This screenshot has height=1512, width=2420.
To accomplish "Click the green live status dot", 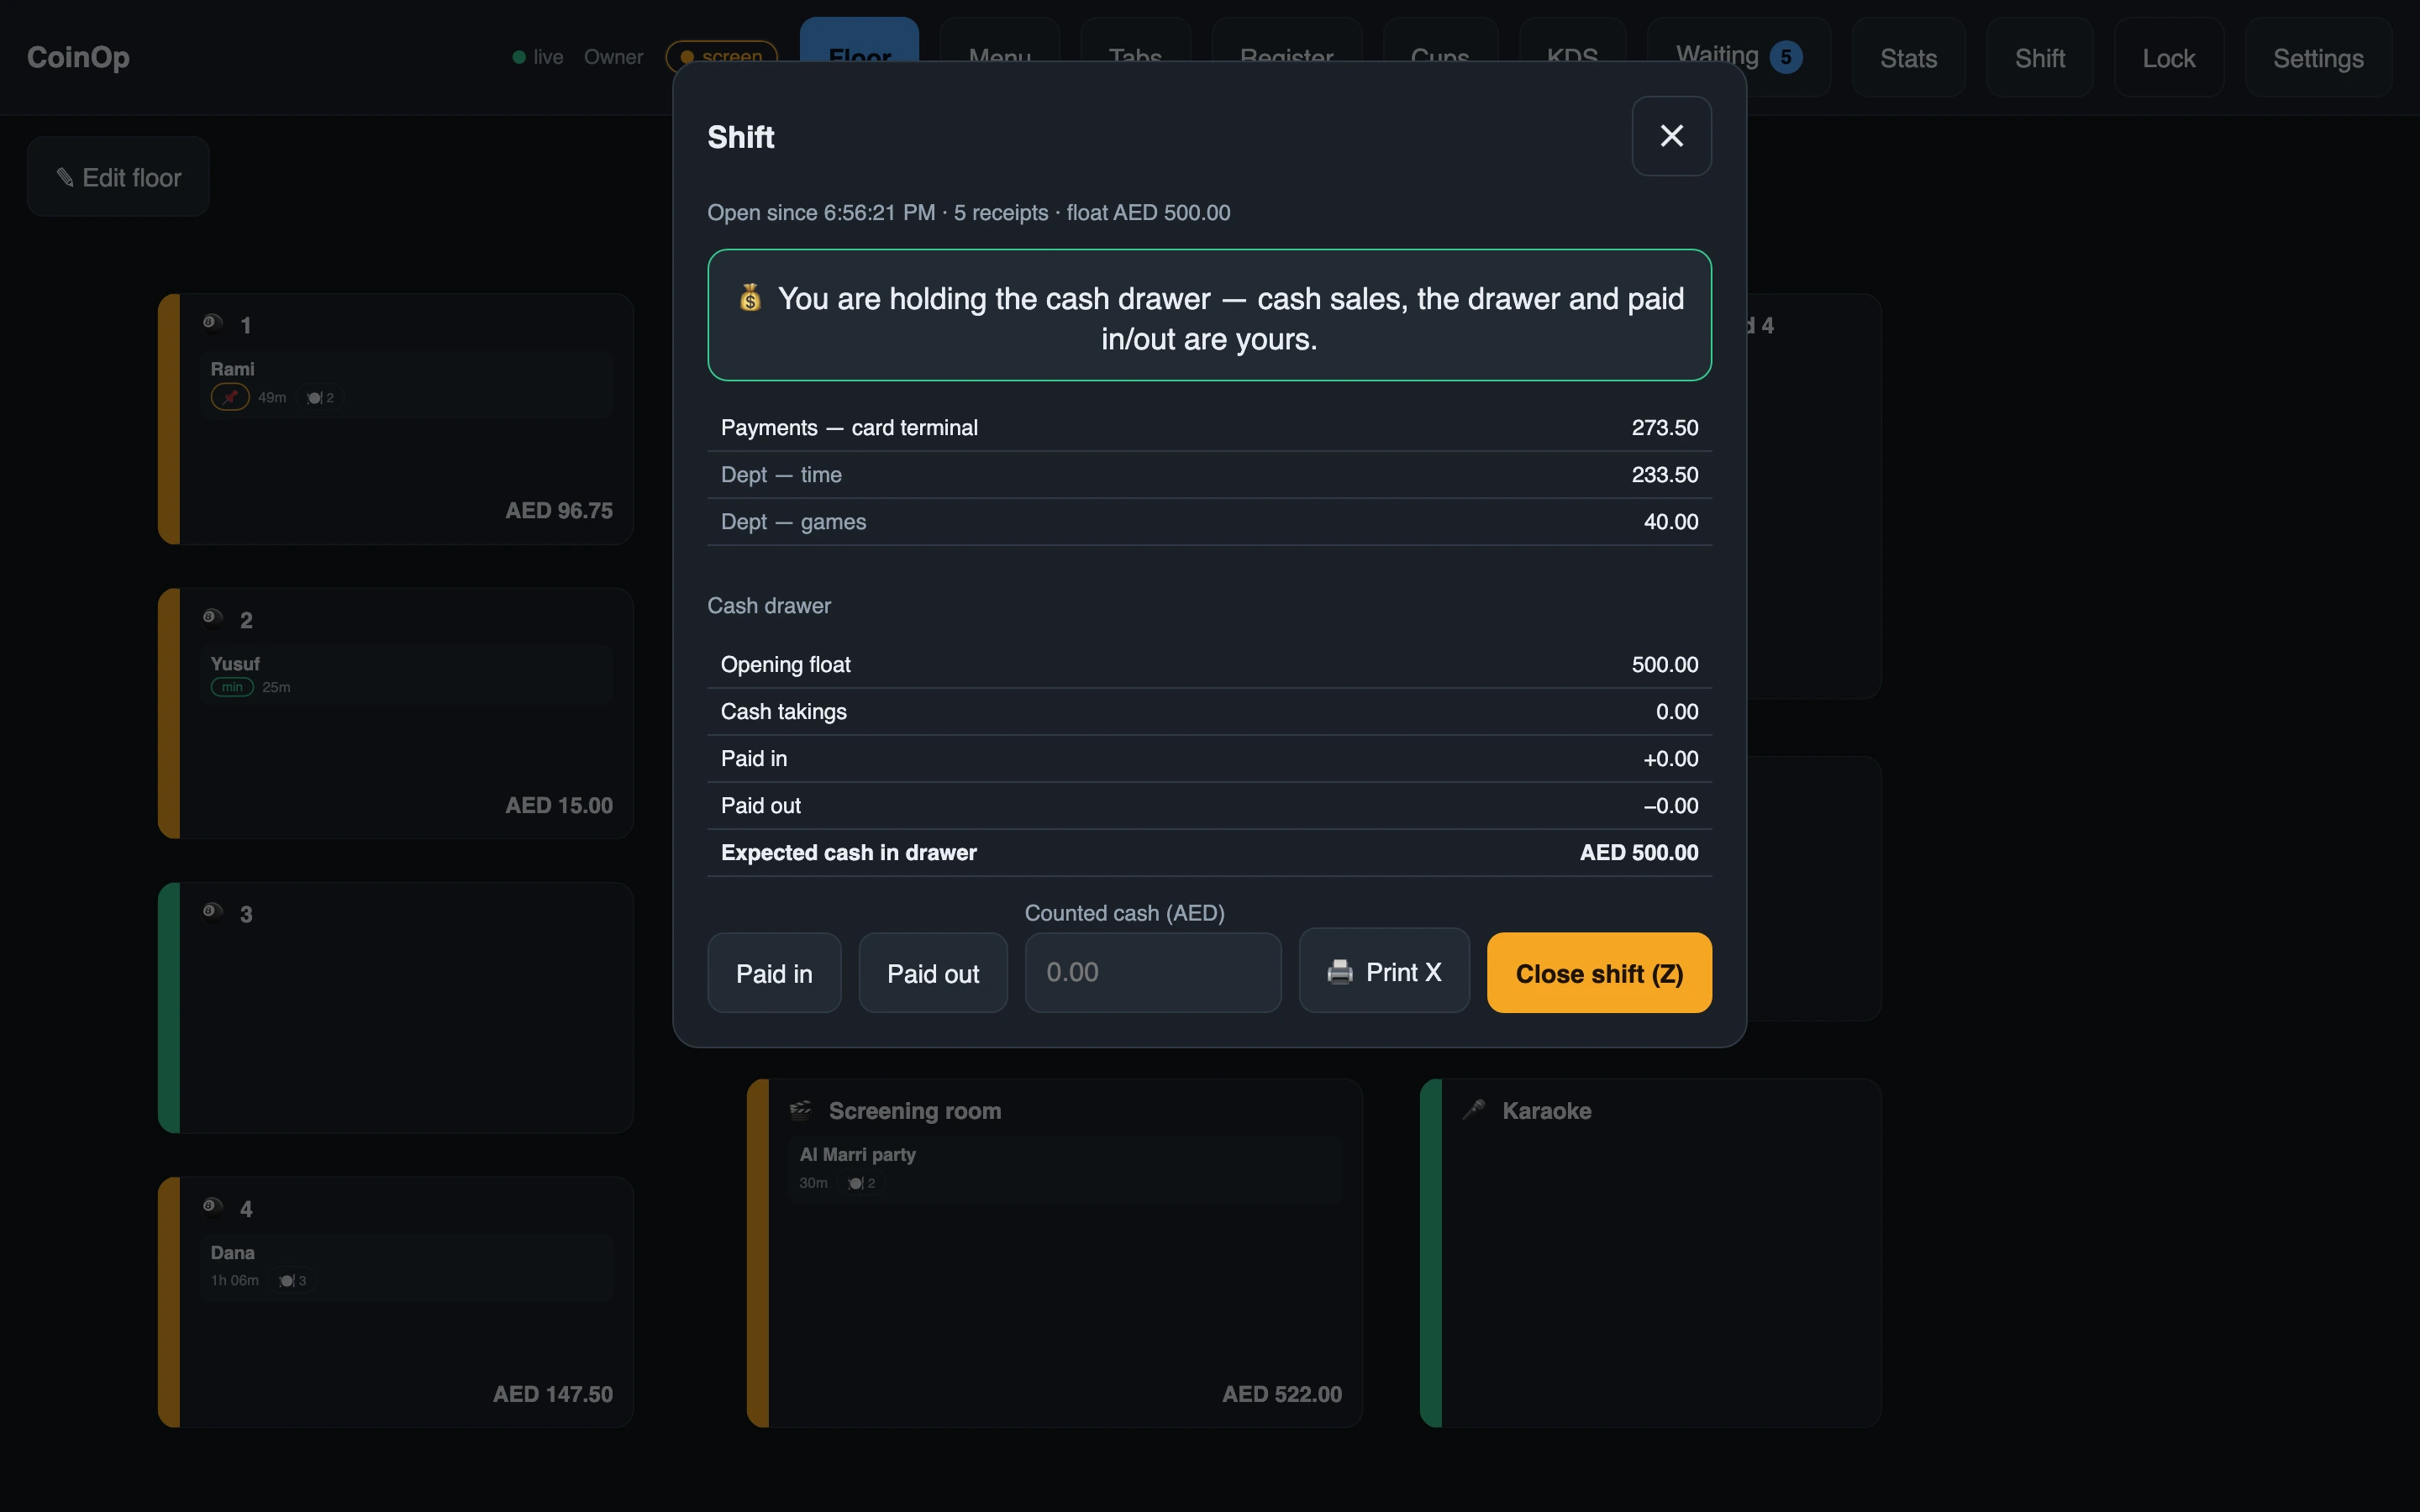I will [519, 57].
